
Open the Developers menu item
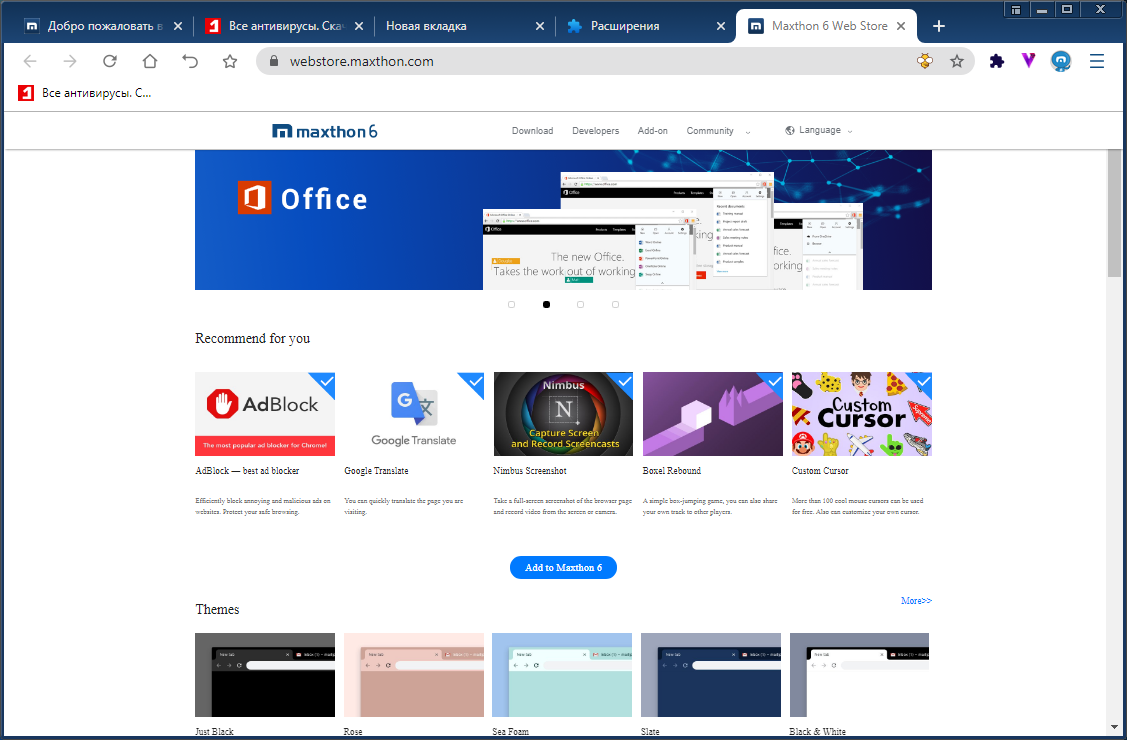click(595, 131)
